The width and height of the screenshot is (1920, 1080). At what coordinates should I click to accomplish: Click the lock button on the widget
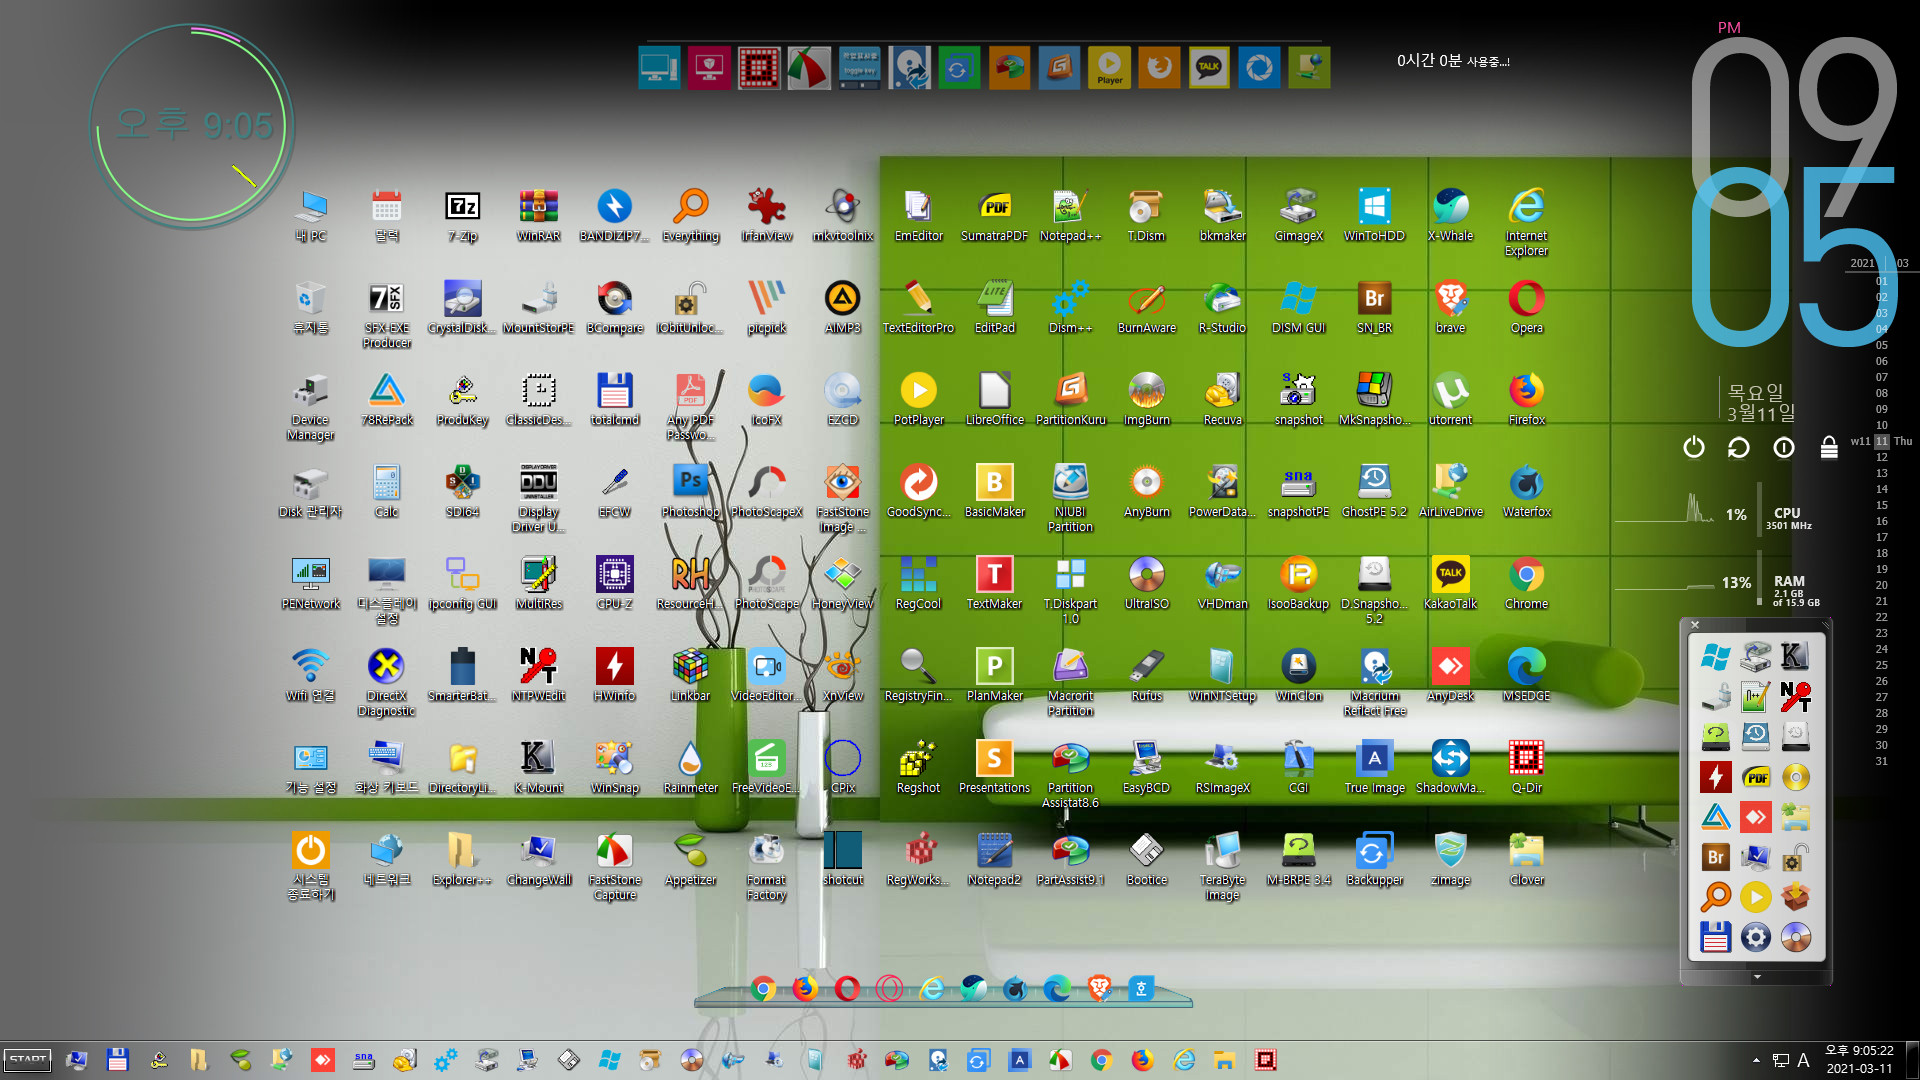pos(1828,447)
